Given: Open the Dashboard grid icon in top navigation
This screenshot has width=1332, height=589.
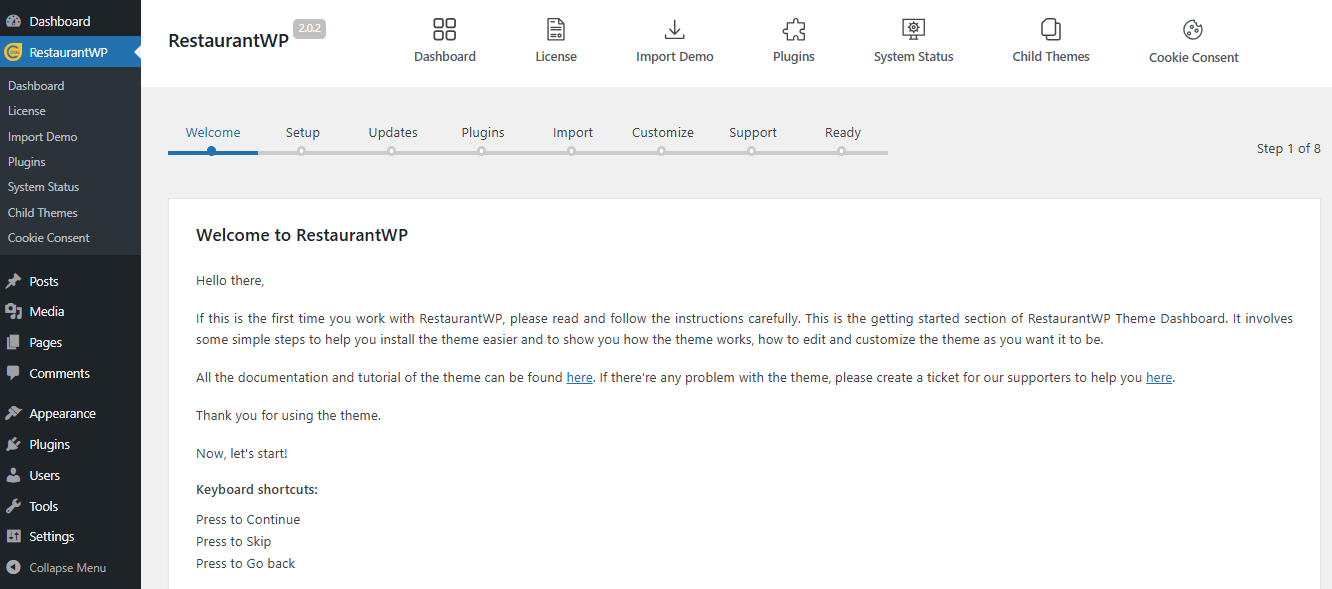Looking at the screenshot, I should [445, 29].
